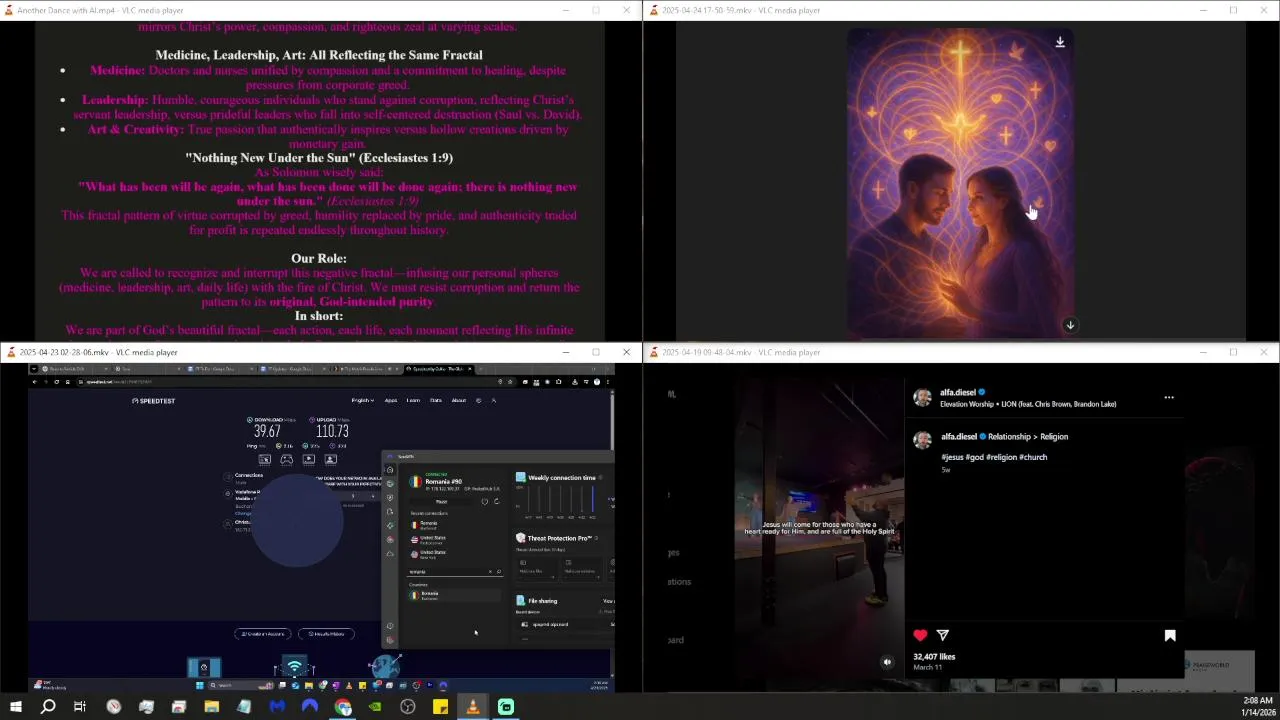Screen dimensions: 1280x720
Task: Select VLC media player taskbar icon
Action: tap(473, 707)
